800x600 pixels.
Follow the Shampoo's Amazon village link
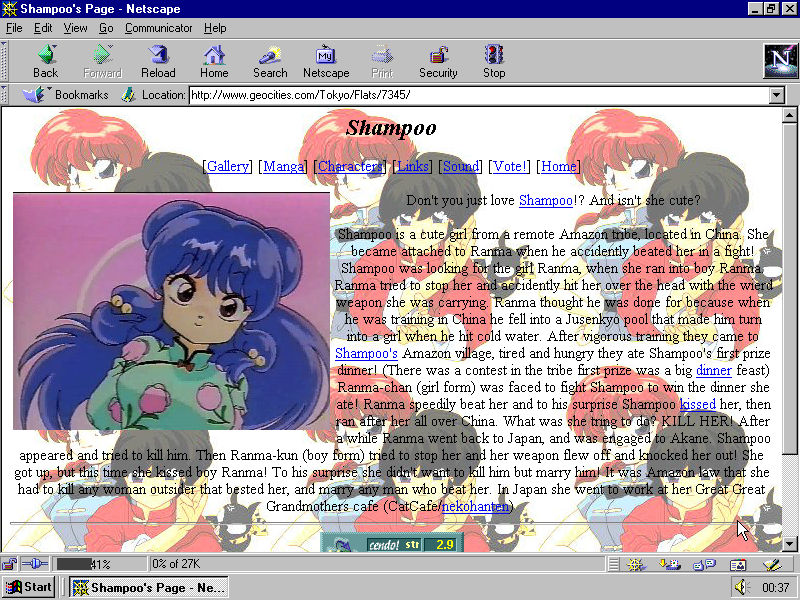366,354
